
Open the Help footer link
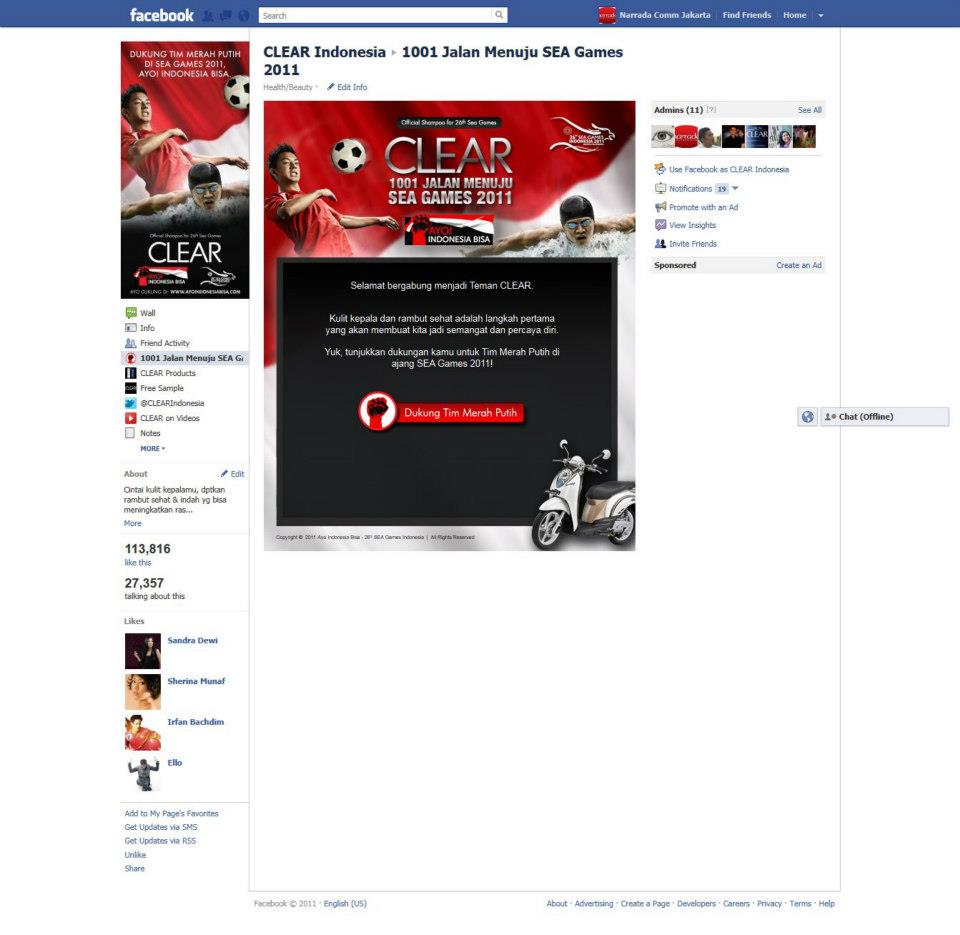pyautogui.click(x=827, y=903)
